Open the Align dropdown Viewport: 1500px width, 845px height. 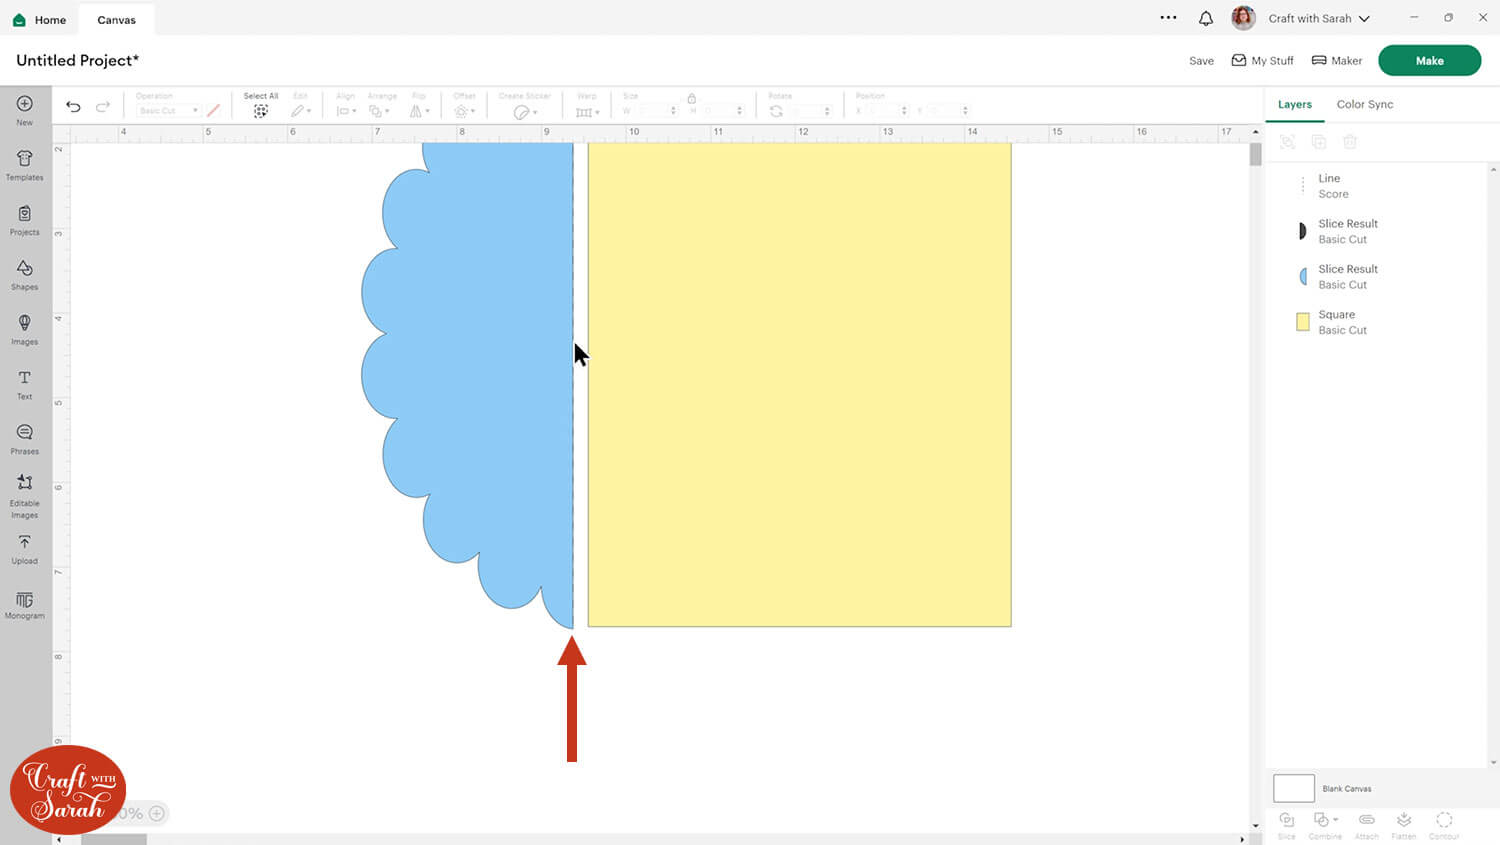[345, 111]
